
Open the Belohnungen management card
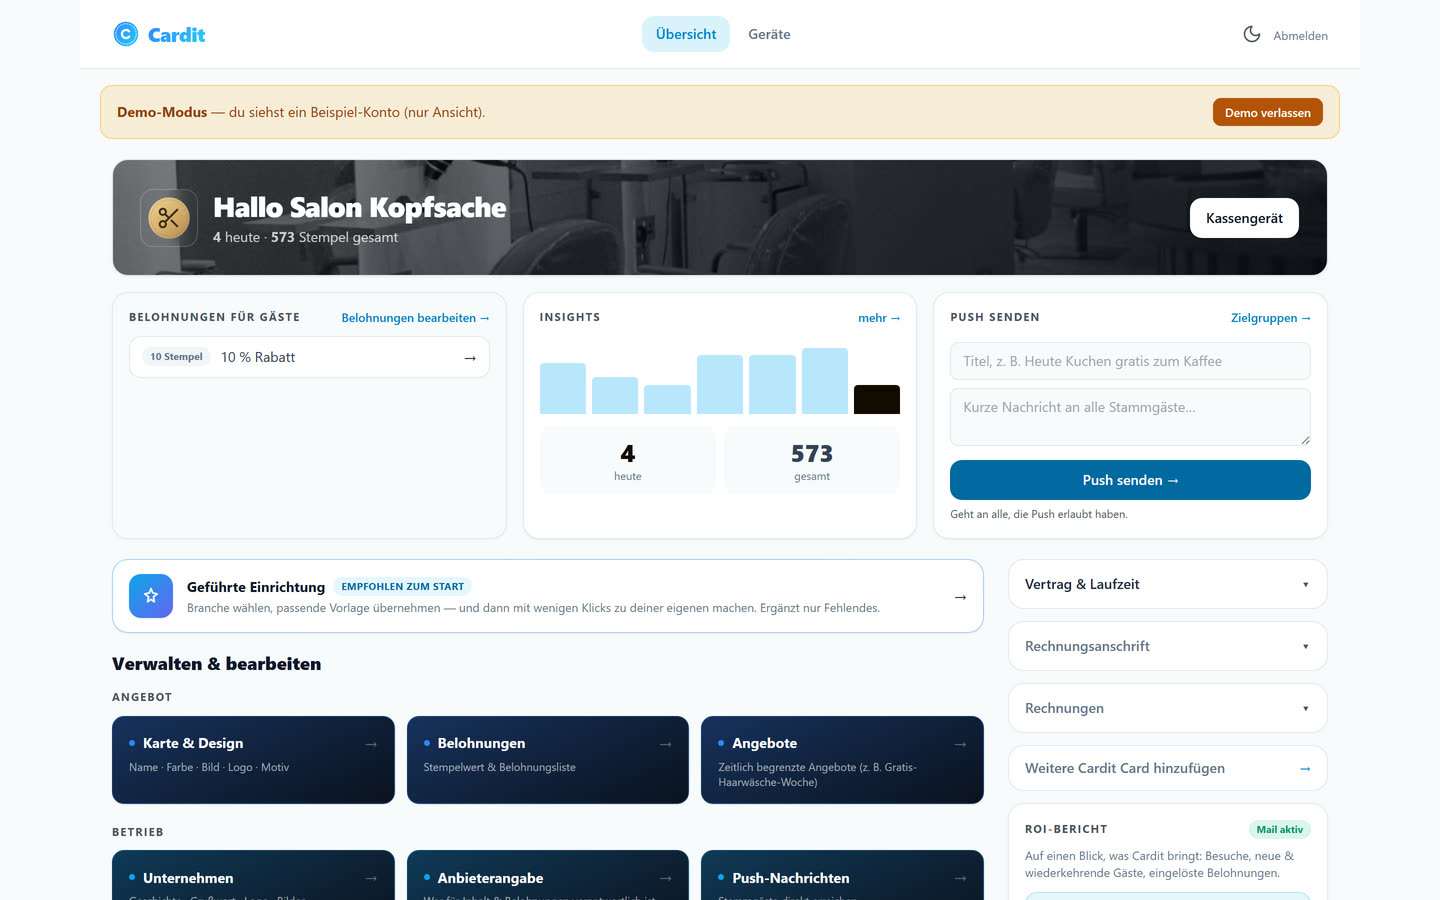(x=548, y=760)
